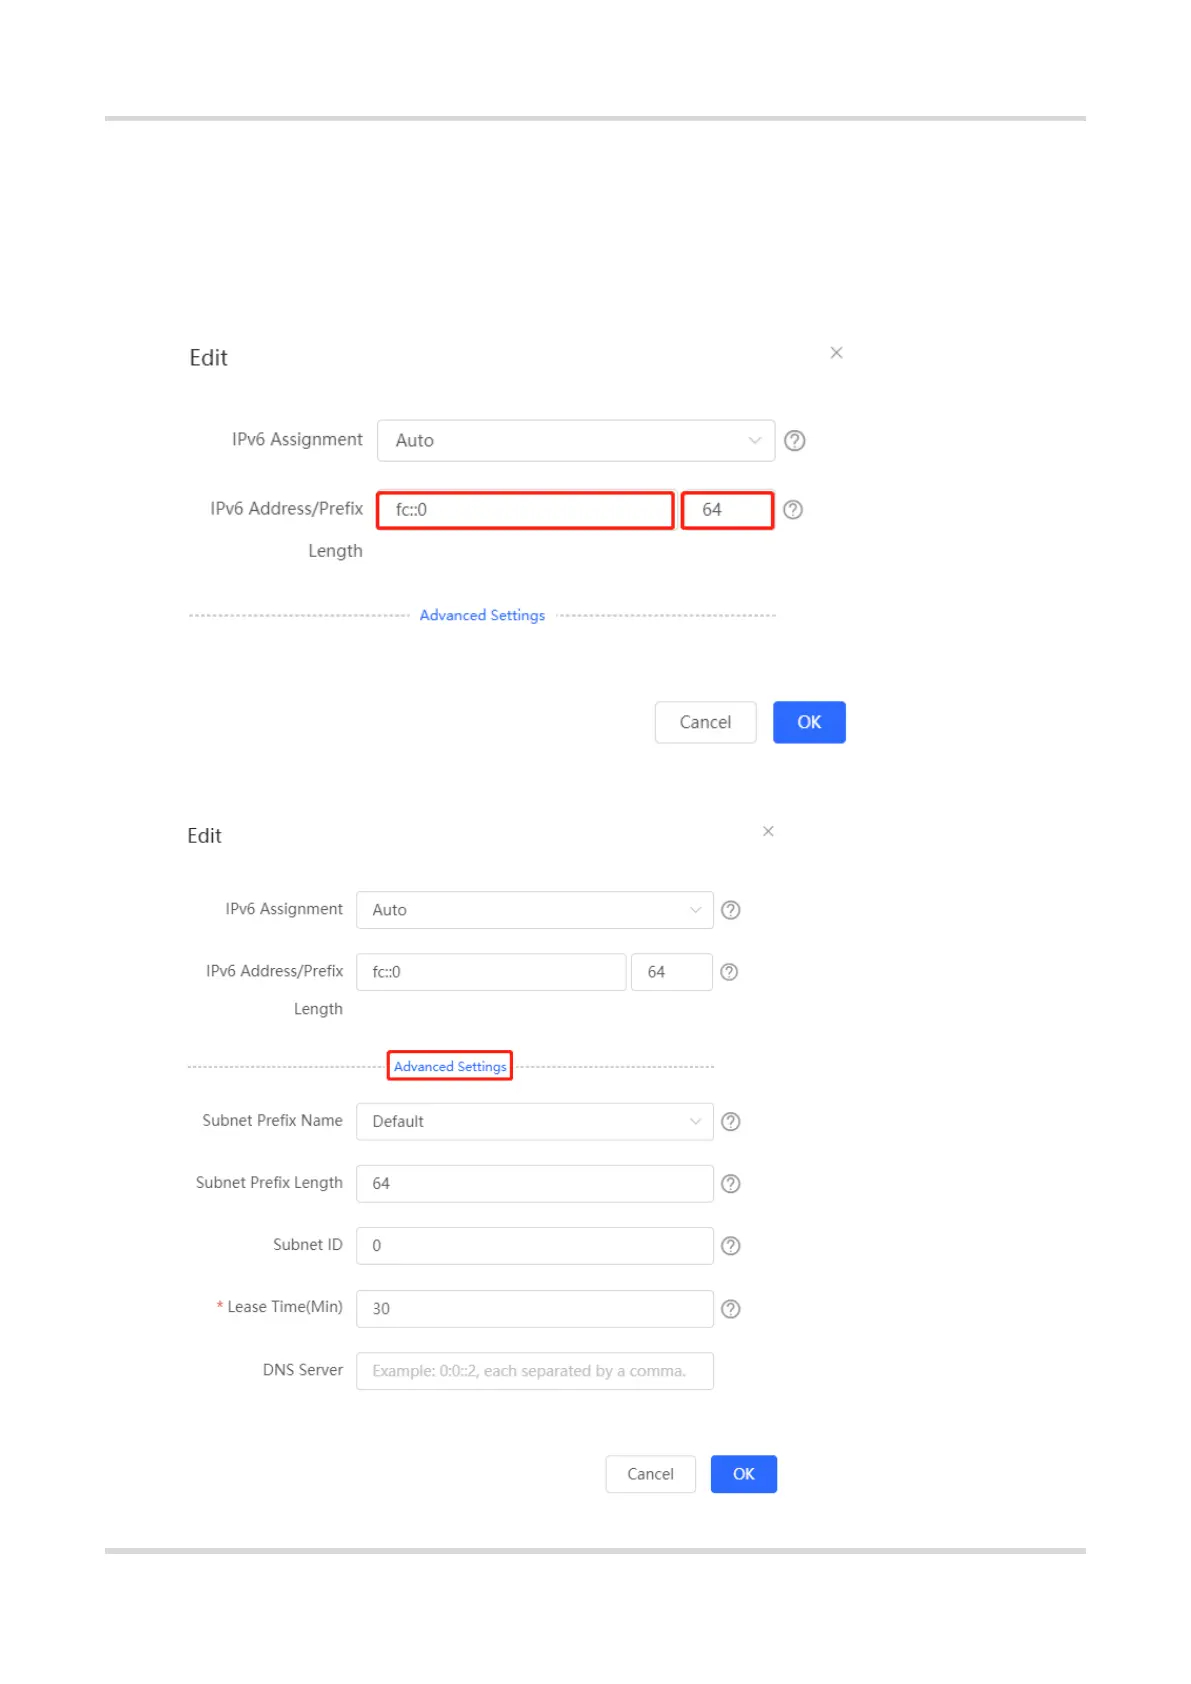Click Cancel in the bottom Edit dialog
Screen dimensions: 1191x1684
tap(650, 1474)
